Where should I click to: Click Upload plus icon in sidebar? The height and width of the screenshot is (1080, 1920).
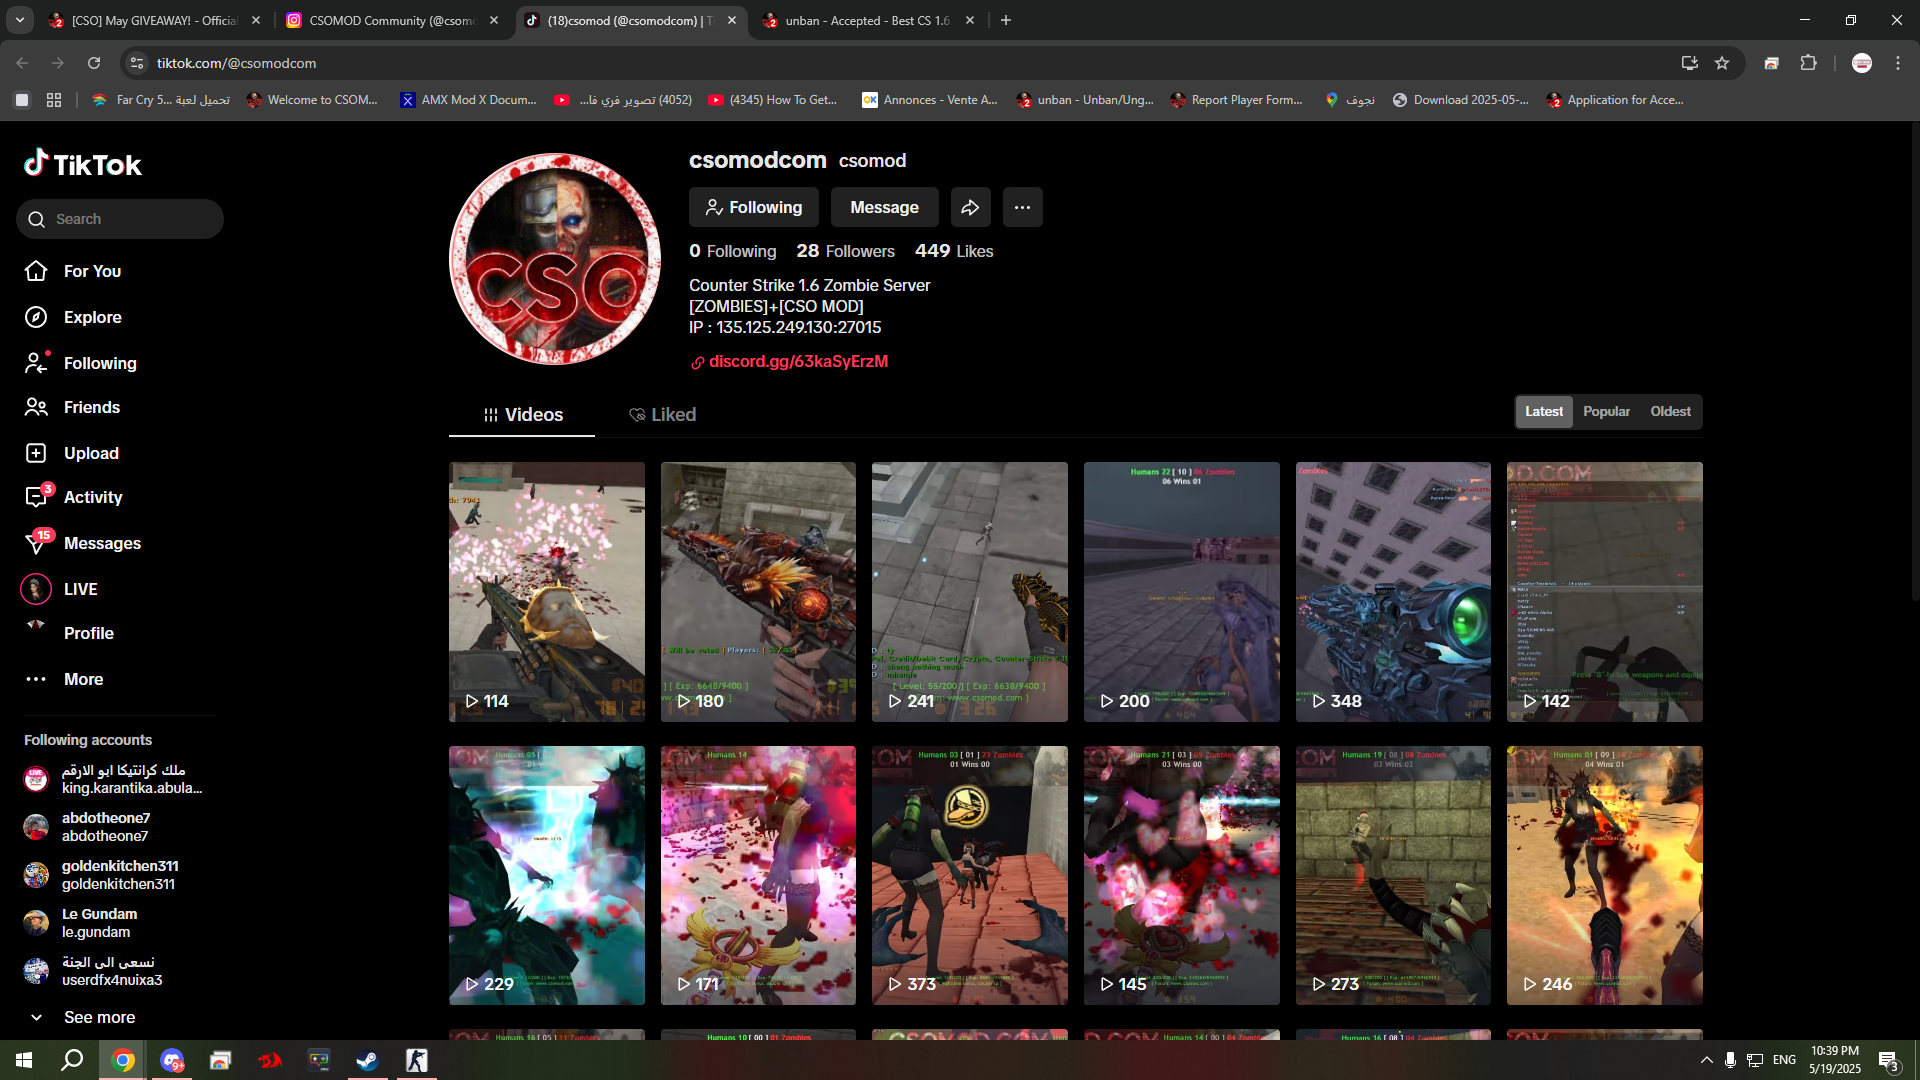click(36, 453)
